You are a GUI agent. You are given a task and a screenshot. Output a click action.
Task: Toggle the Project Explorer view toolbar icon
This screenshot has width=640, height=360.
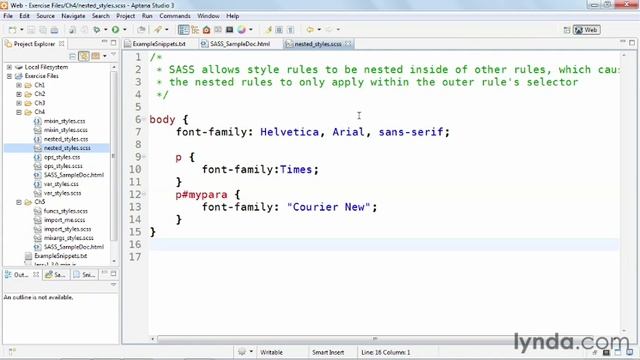[184, 30]
